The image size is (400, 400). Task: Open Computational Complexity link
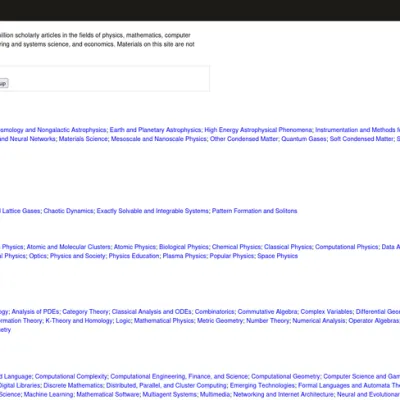71,376
